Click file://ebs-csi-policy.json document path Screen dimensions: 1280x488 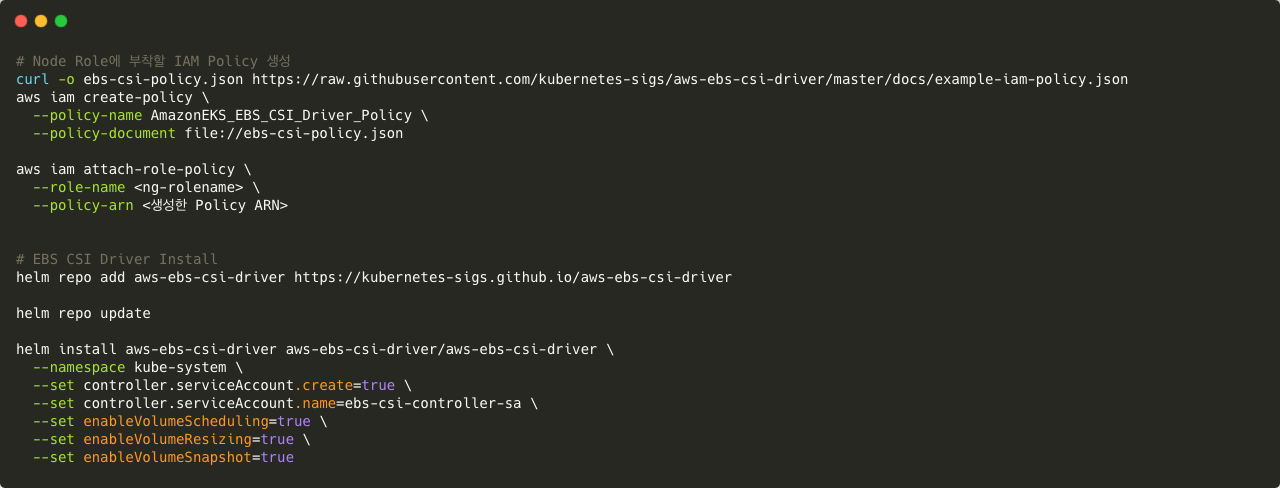pos(294,133)
